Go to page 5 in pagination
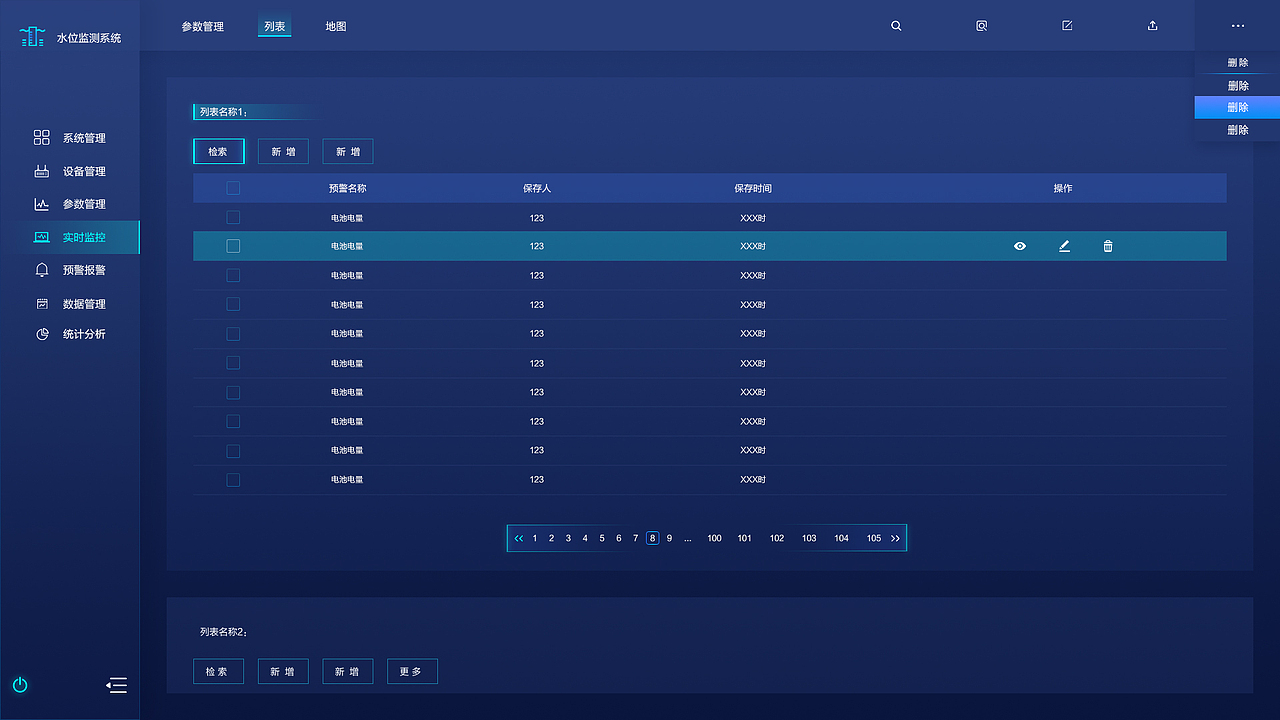Viewport: 1280px width, 720px height. [x=602, y=538]
